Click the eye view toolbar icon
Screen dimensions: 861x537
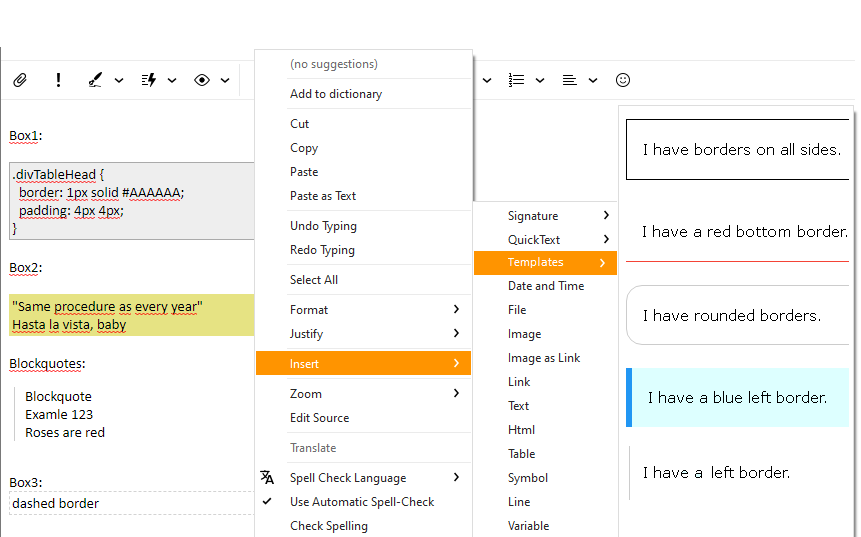[x=202, y=80]
